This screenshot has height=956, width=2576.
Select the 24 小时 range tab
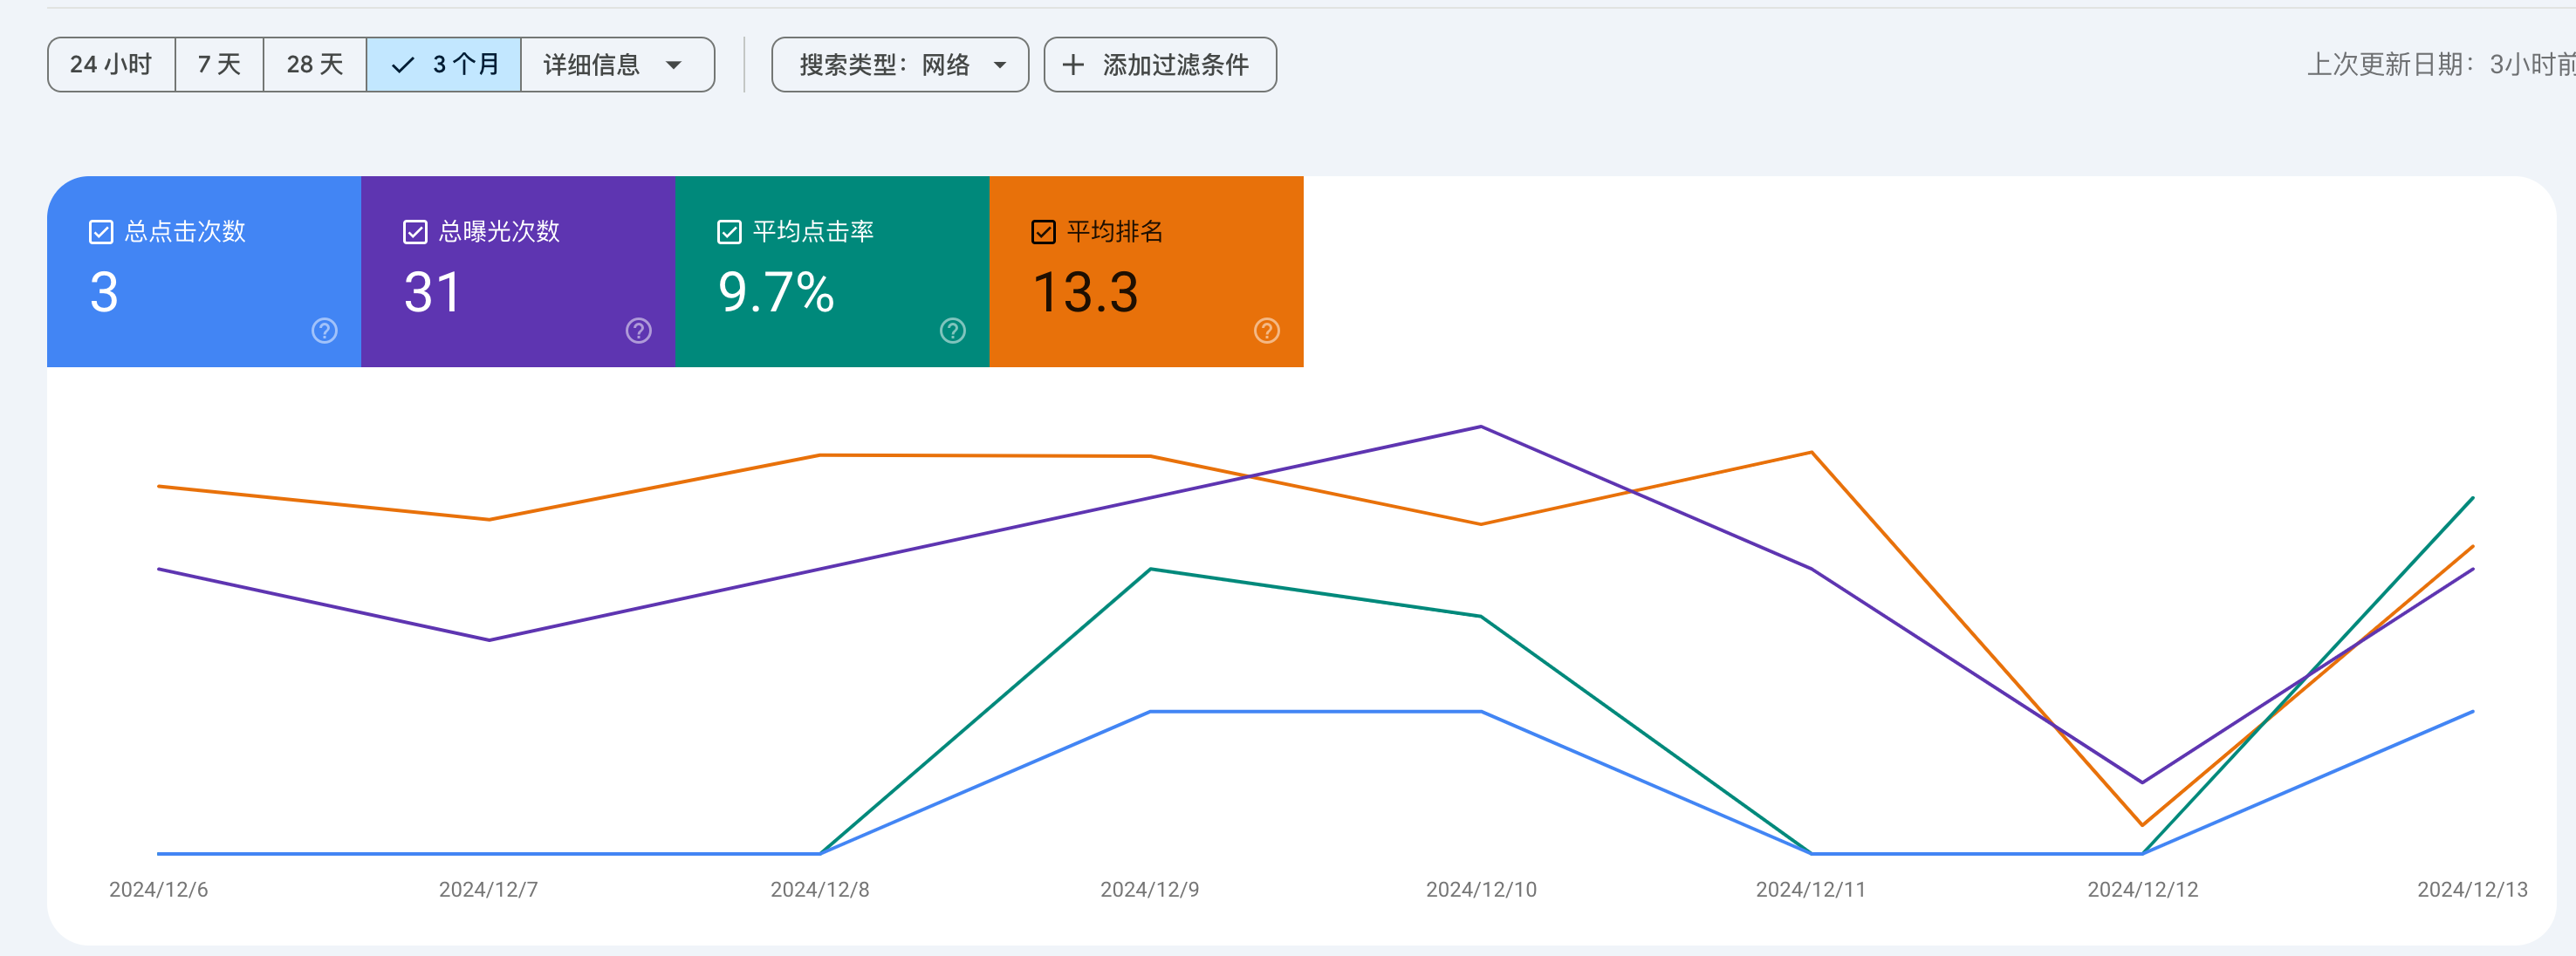(111, 65)
